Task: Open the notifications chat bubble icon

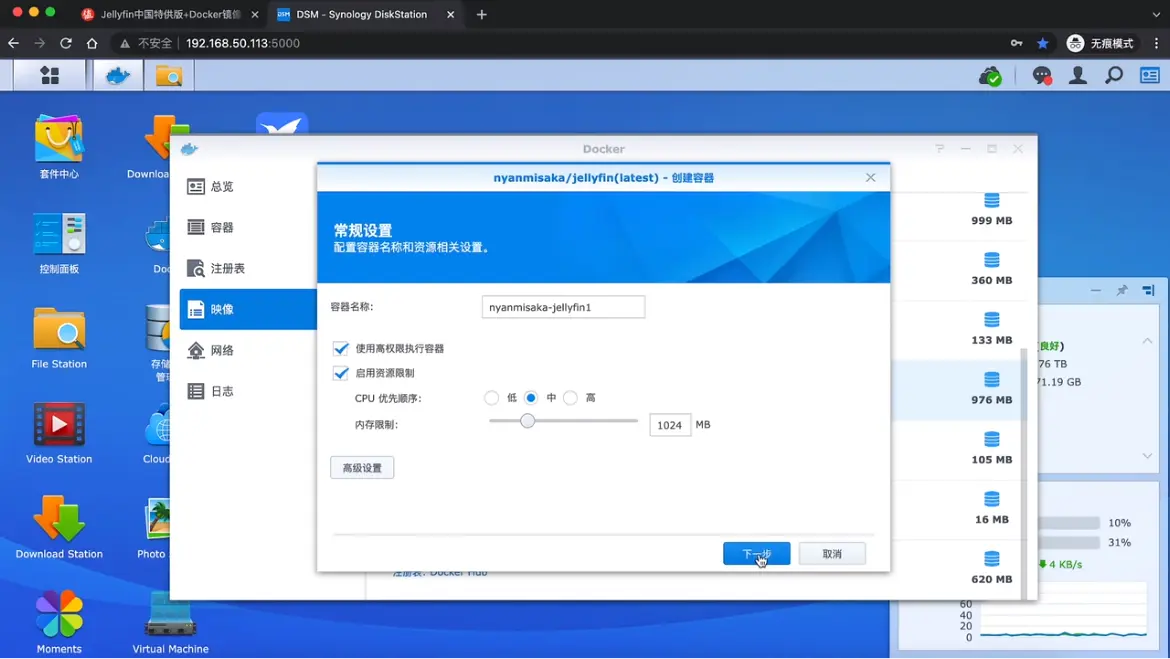Action: (x=1042, y=76)
